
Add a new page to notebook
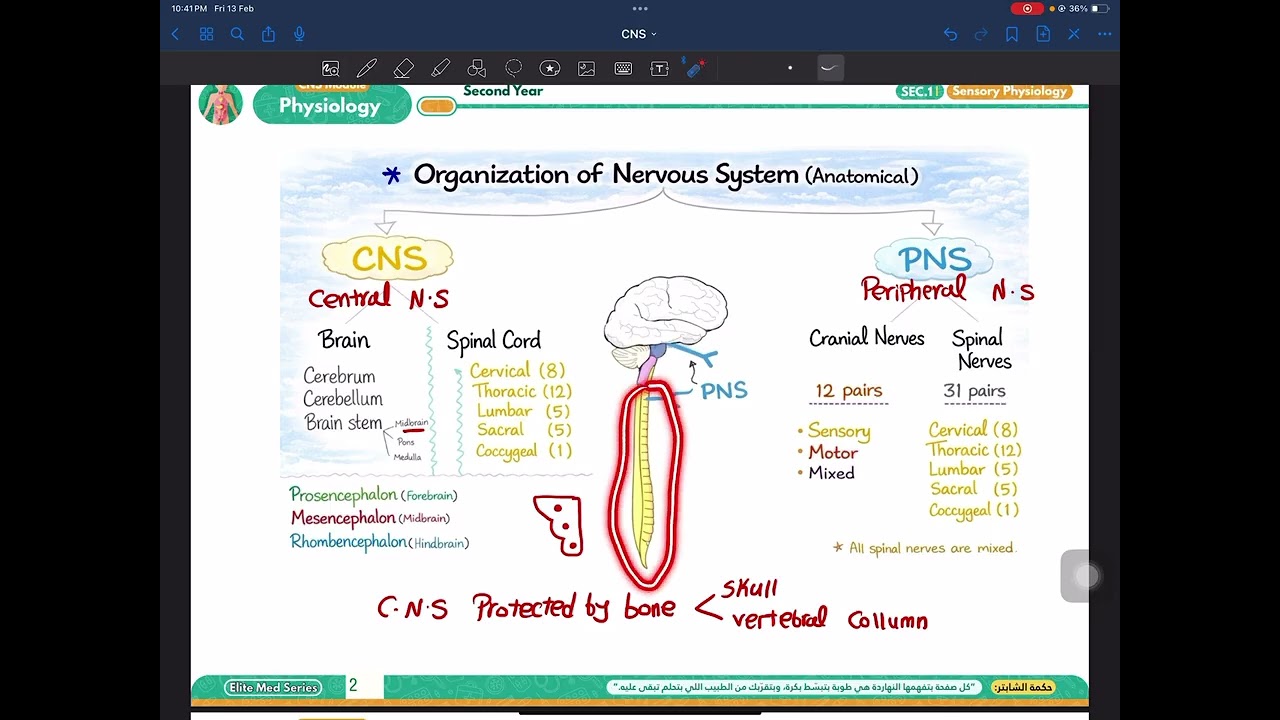pyautogui.click(x=1043, y=34)
